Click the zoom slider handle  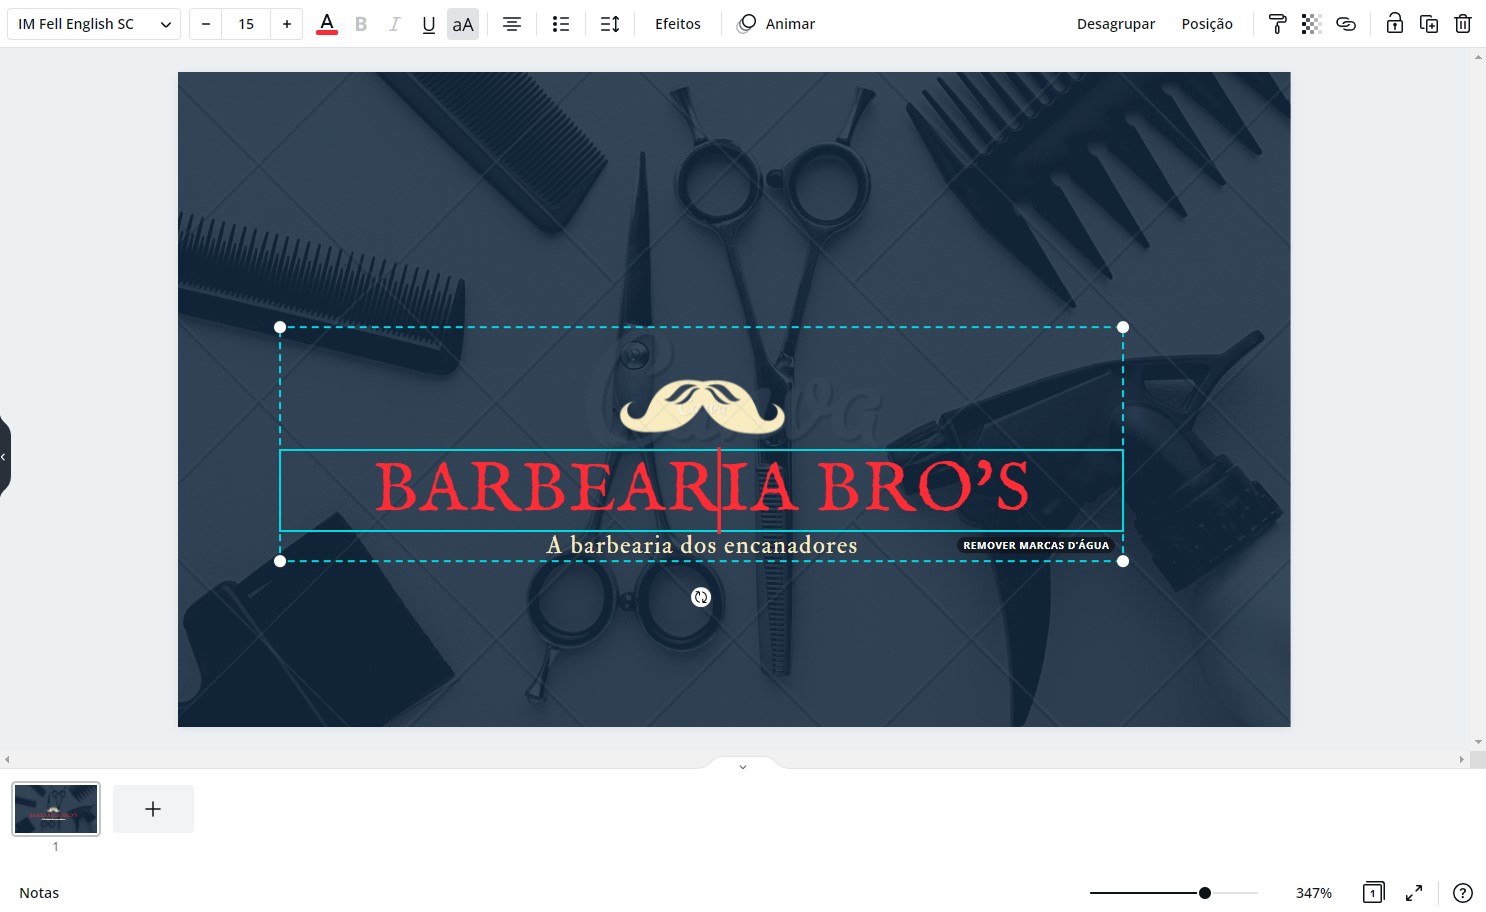[x=1205, y=893]
